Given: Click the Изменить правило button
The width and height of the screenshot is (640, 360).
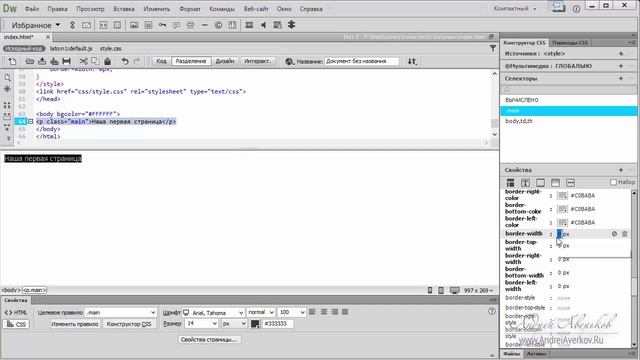Looking at the screenshot, I should 75,324.
